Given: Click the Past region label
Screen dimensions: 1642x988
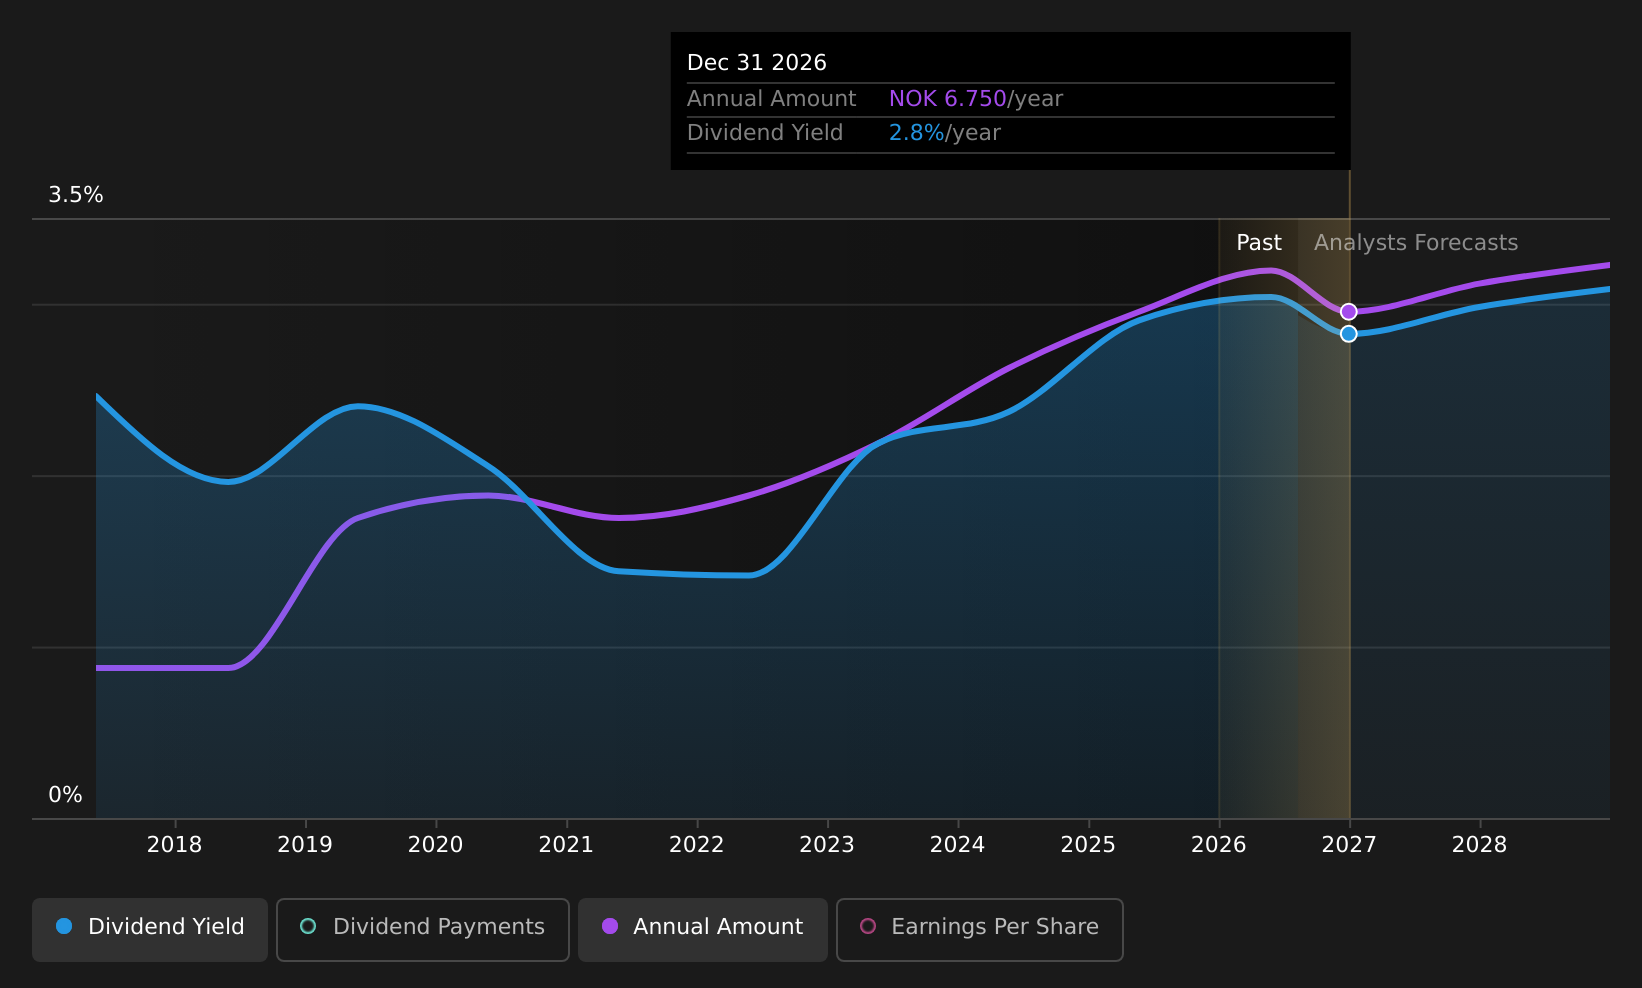Looking at the screenshot, I should tap(1259, 243).
